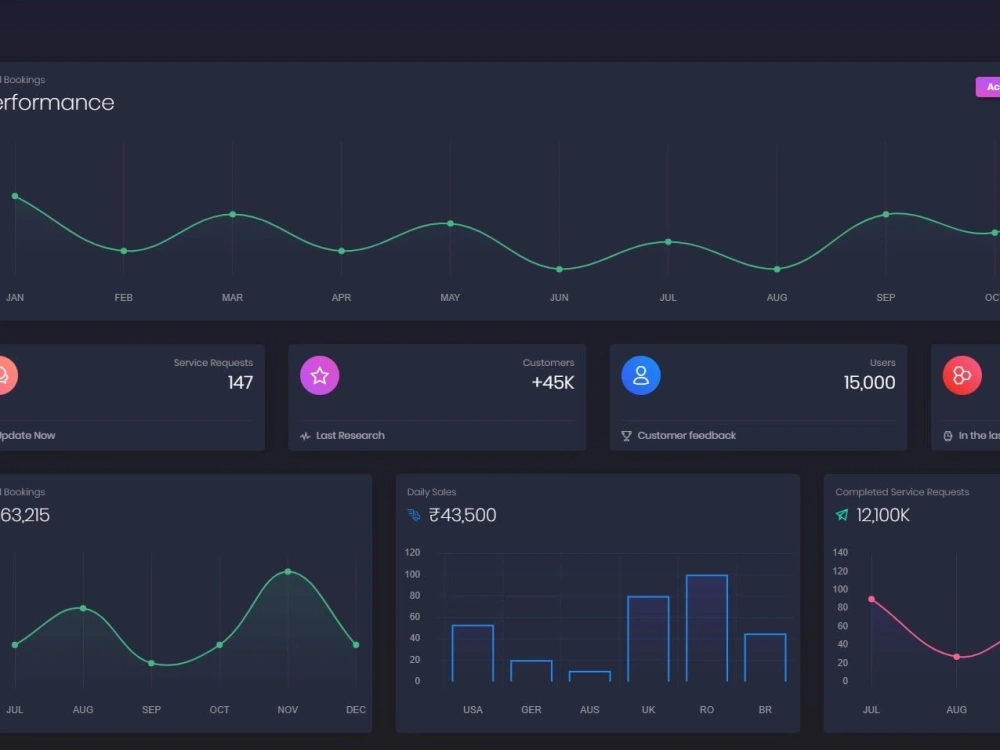Select the JAN data point on Performance chart
This screenshot has width=1000, height=750.
point(15,196)
